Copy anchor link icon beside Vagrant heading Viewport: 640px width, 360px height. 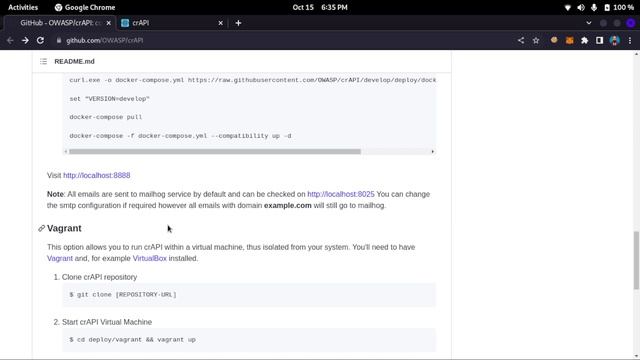41,228
